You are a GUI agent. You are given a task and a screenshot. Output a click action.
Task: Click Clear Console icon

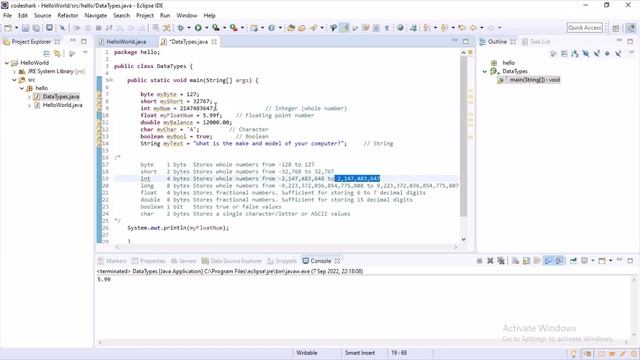(x=515, y=261)
